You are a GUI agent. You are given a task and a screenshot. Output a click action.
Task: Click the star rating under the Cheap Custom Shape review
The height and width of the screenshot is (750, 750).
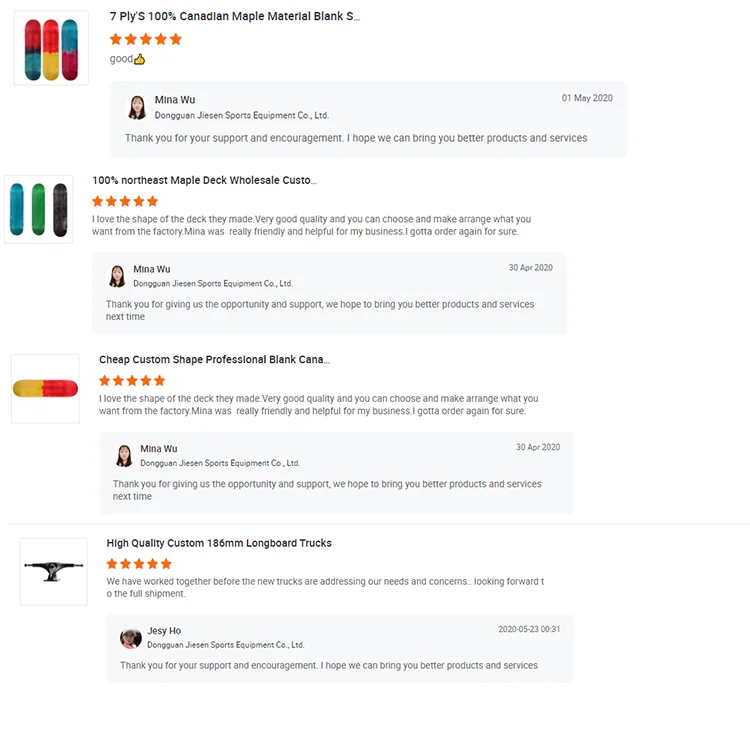coord(132,381)
